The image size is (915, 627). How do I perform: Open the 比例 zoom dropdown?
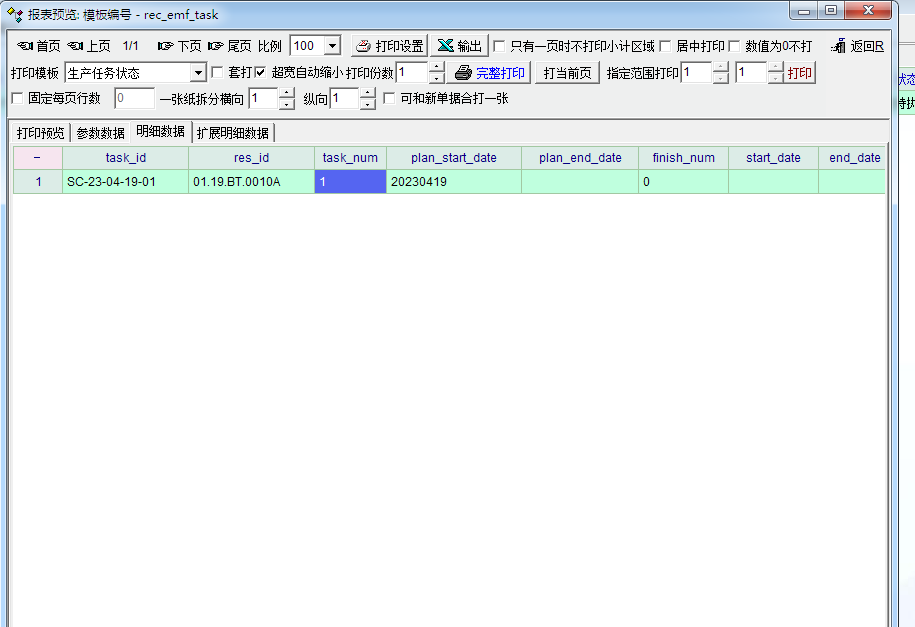[x=332, y=46]
